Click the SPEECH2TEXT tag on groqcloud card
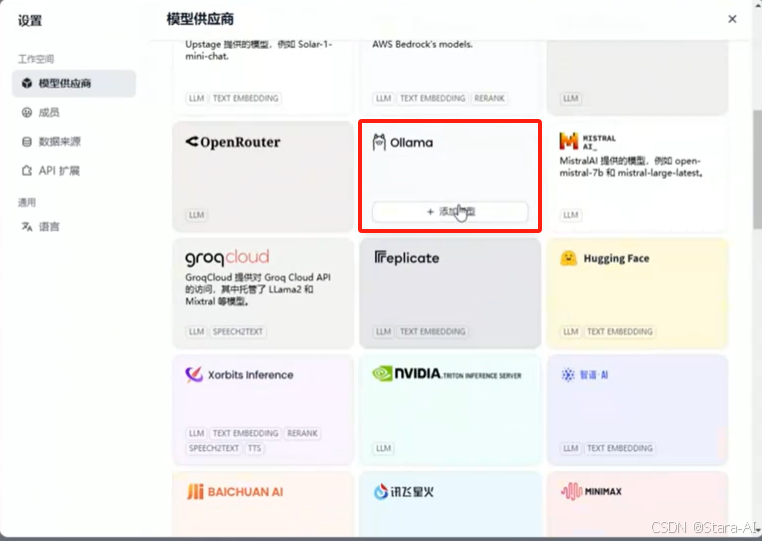The height and width of the screenshot is (541, 762). pos(238,332)
